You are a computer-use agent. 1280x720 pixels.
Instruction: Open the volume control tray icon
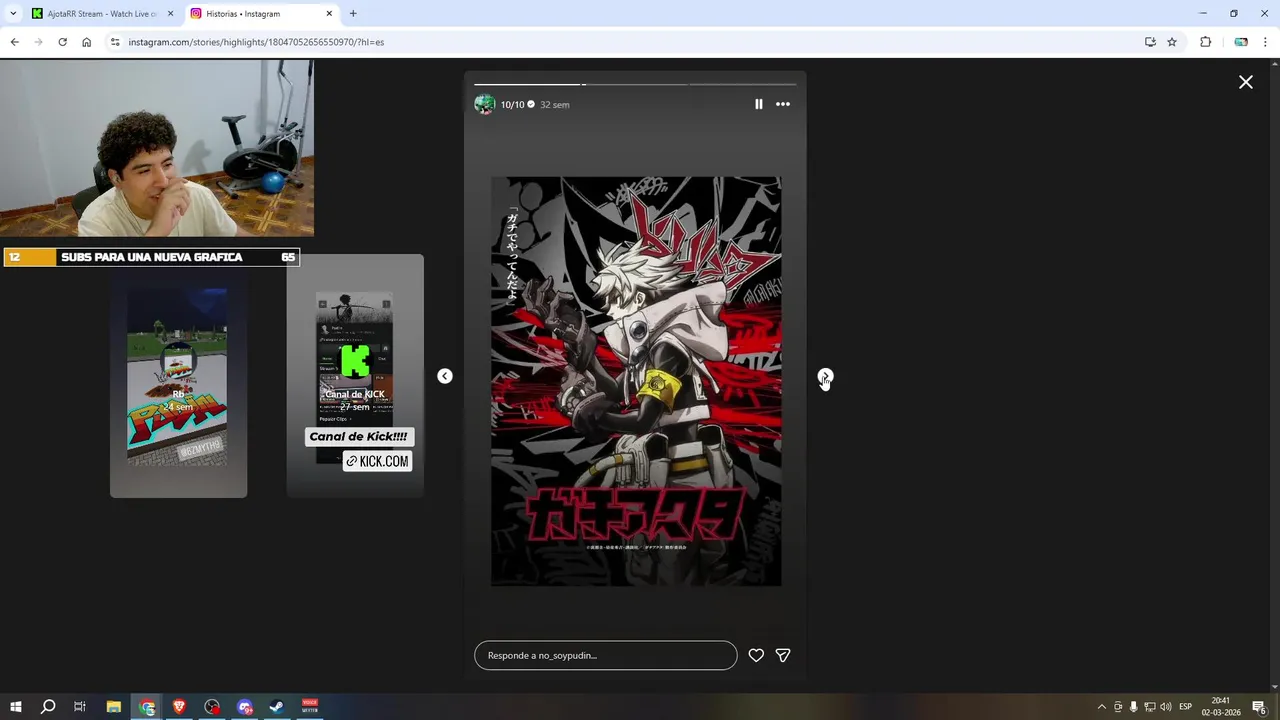(x=1166, y=707)
